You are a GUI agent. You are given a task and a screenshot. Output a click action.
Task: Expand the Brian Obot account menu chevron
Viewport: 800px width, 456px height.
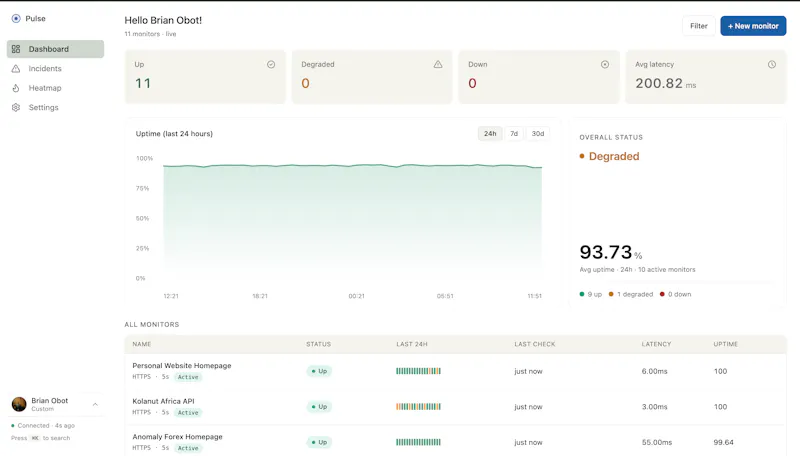[95, 404]
